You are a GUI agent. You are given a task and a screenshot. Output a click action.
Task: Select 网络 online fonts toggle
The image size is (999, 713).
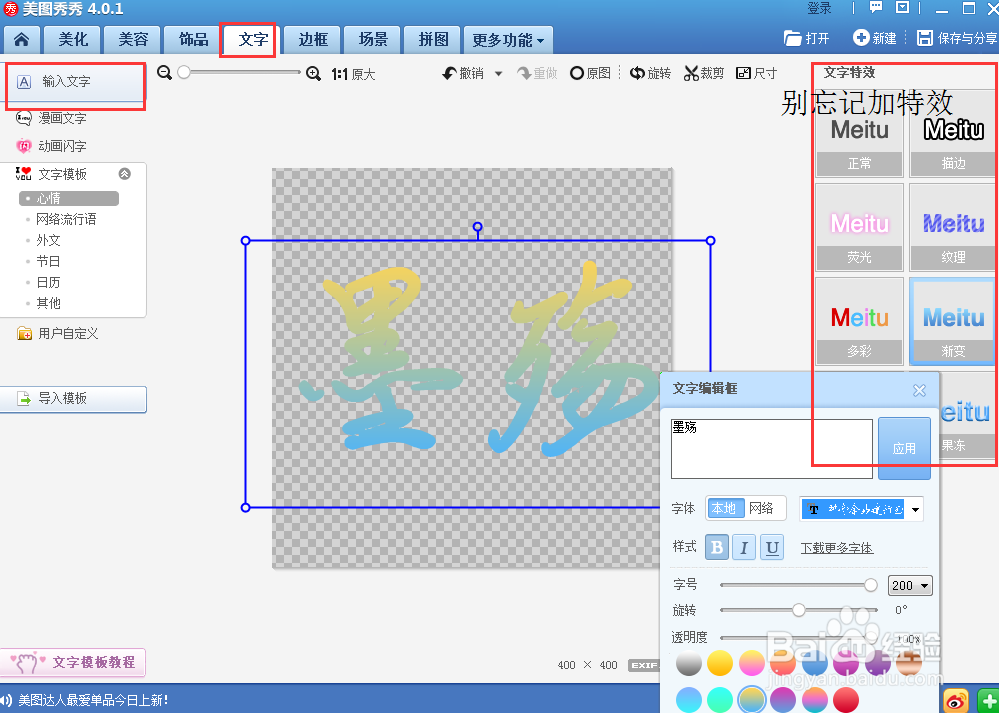(763, 508)
